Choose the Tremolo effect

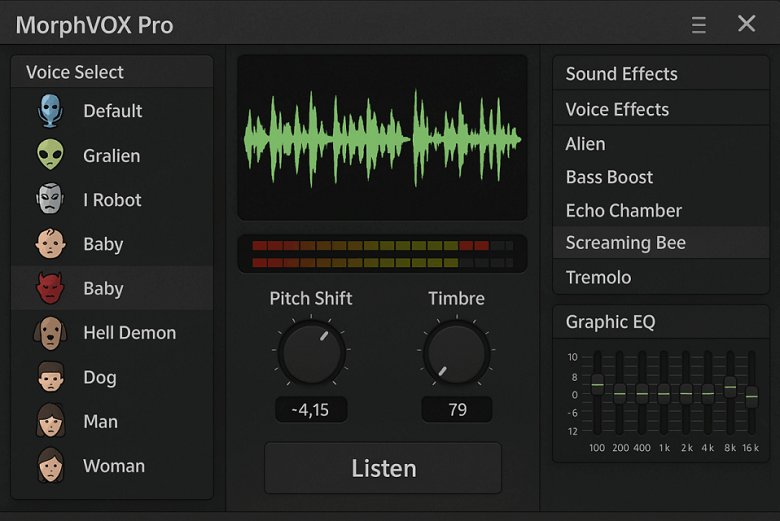[x=661, y=277]
